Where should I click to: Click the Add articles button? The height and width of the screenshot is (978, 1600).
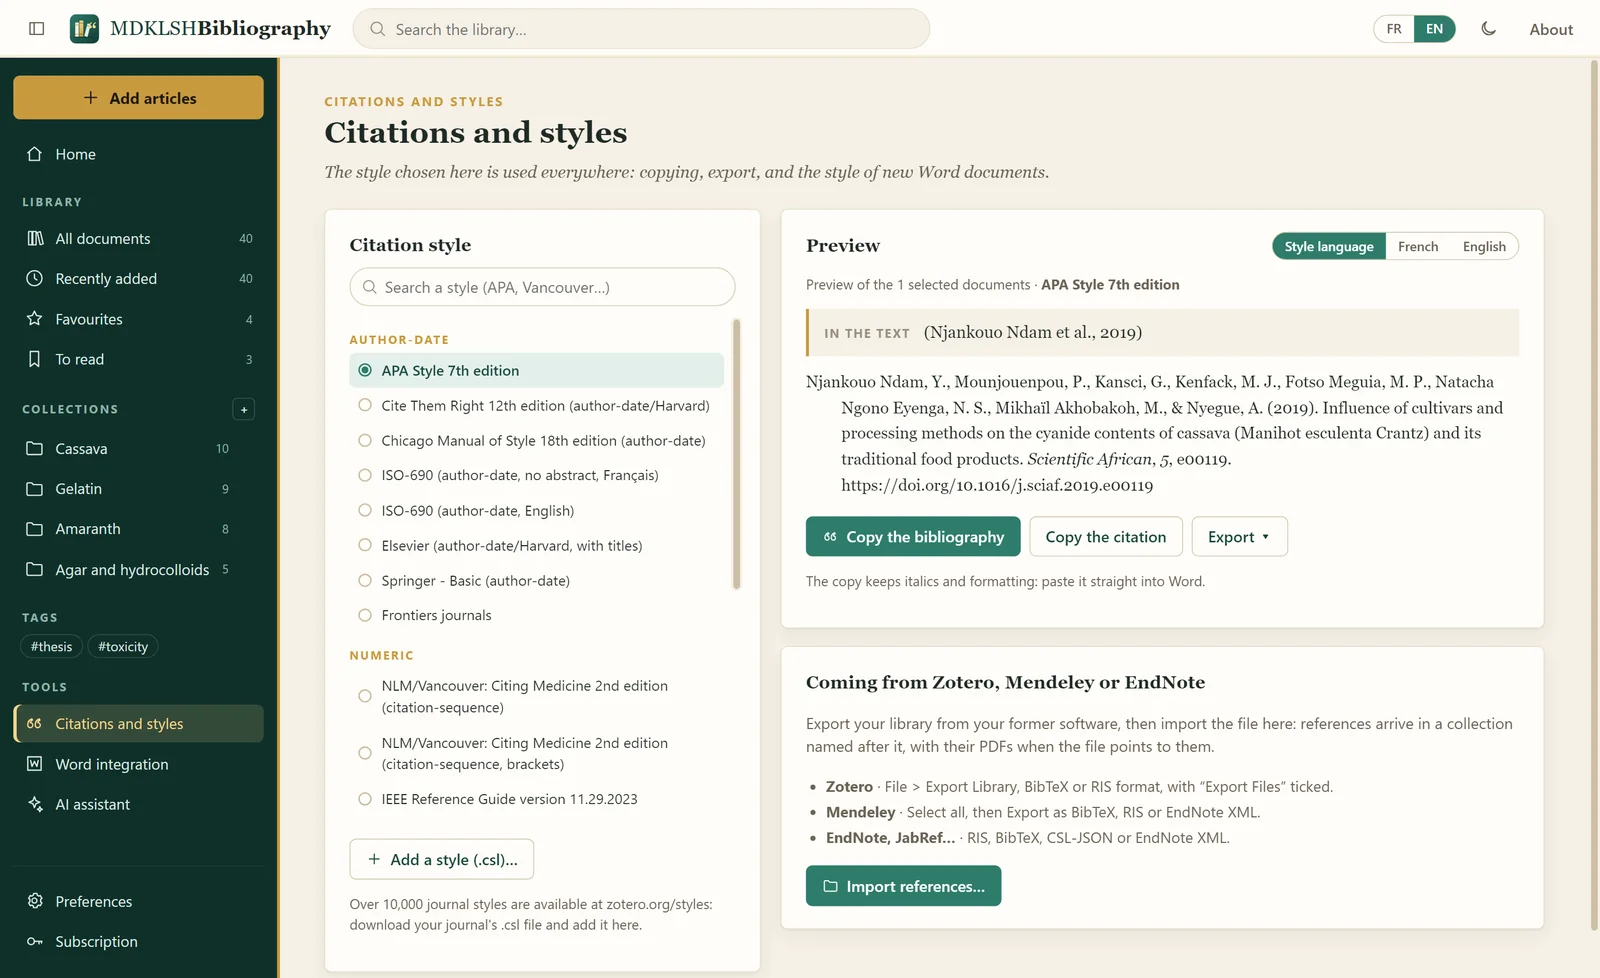pyautogui.click(x=138, y=98)
